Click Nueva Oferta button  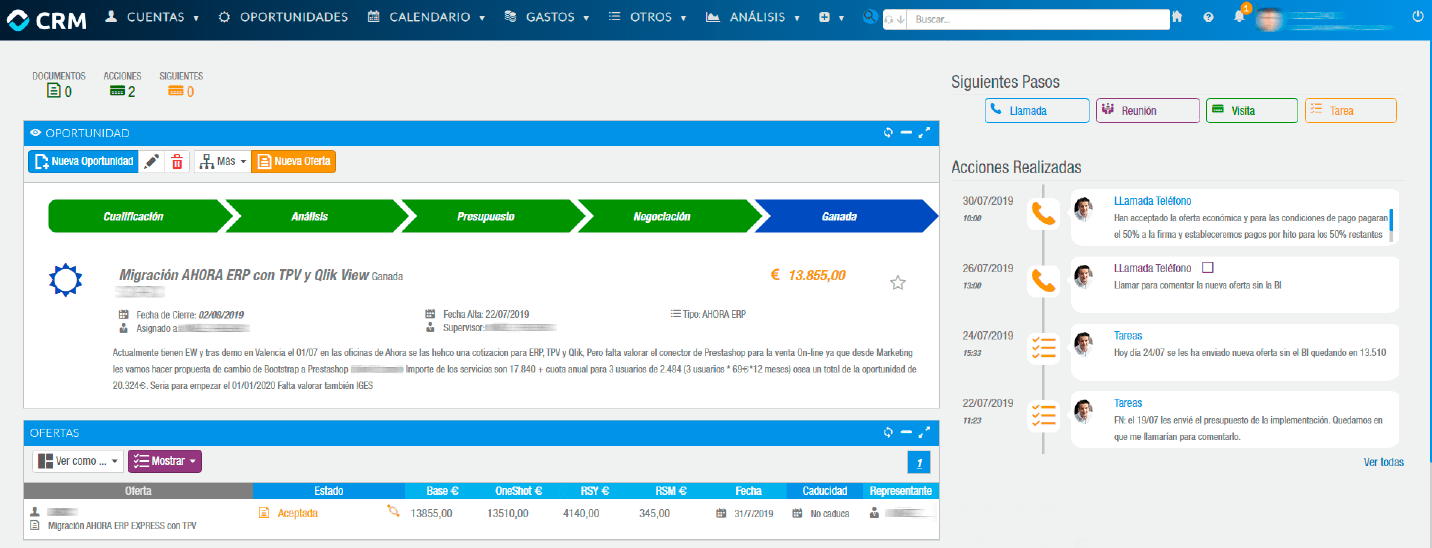click(x=294, y=161)
